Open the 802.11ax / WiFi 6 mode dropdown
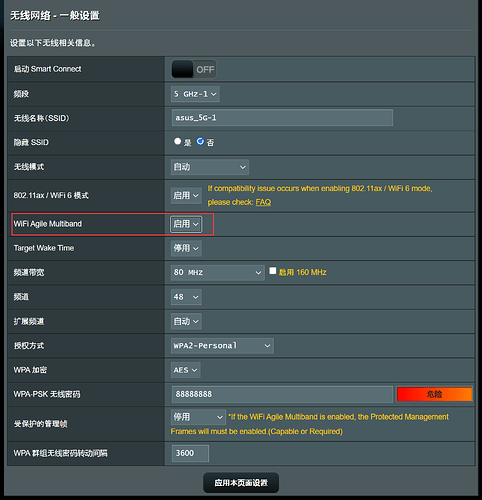Image resolution: width=482 pixels, height=500 pixels. pyautogui.click(x=186, y=195)
